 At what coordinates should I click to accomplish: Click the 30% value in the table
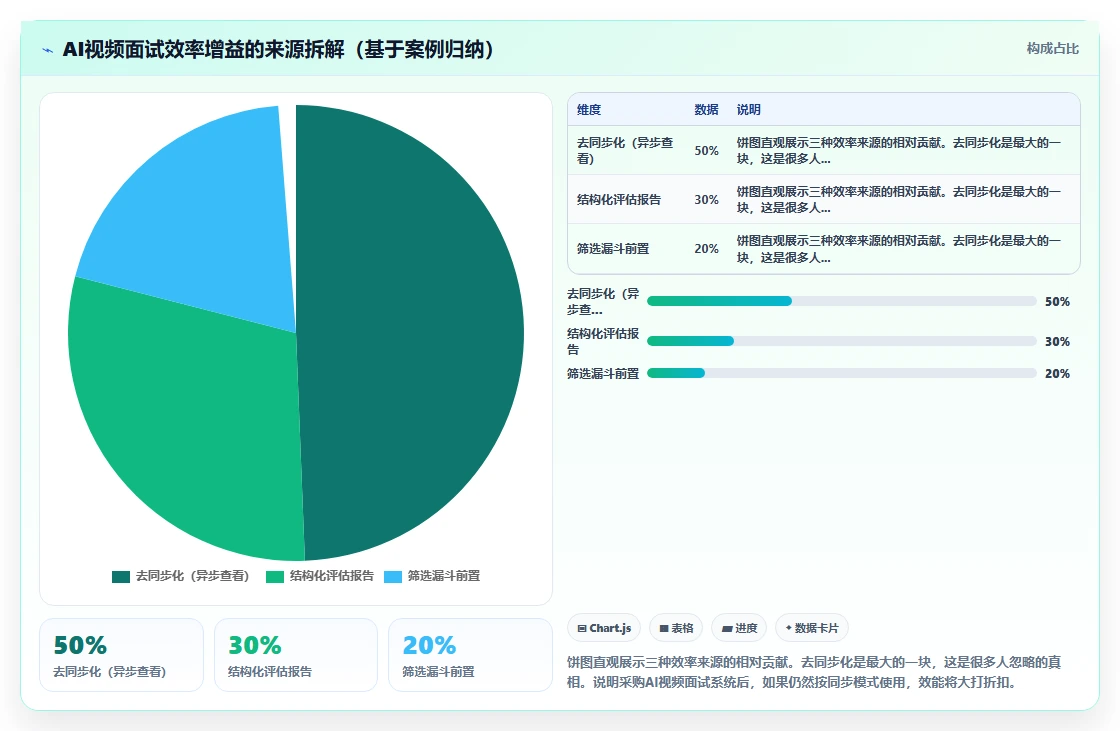pyautogui.click(x=706, y=200)
